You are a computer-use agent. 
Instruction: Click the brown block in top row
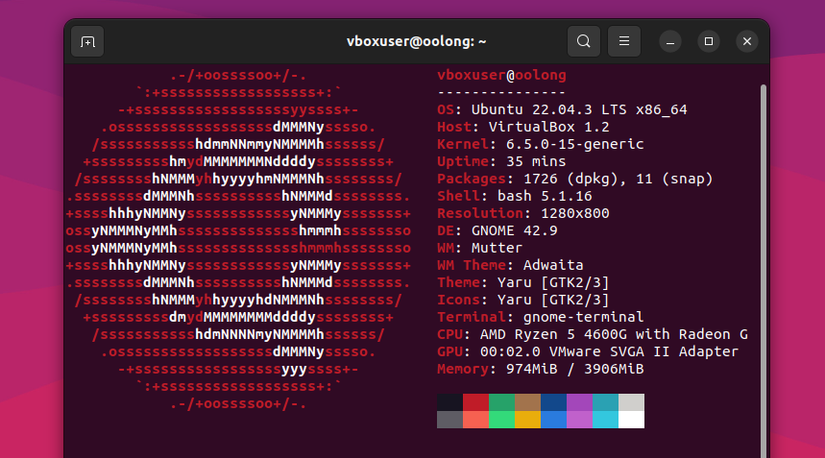pos(528,402)
